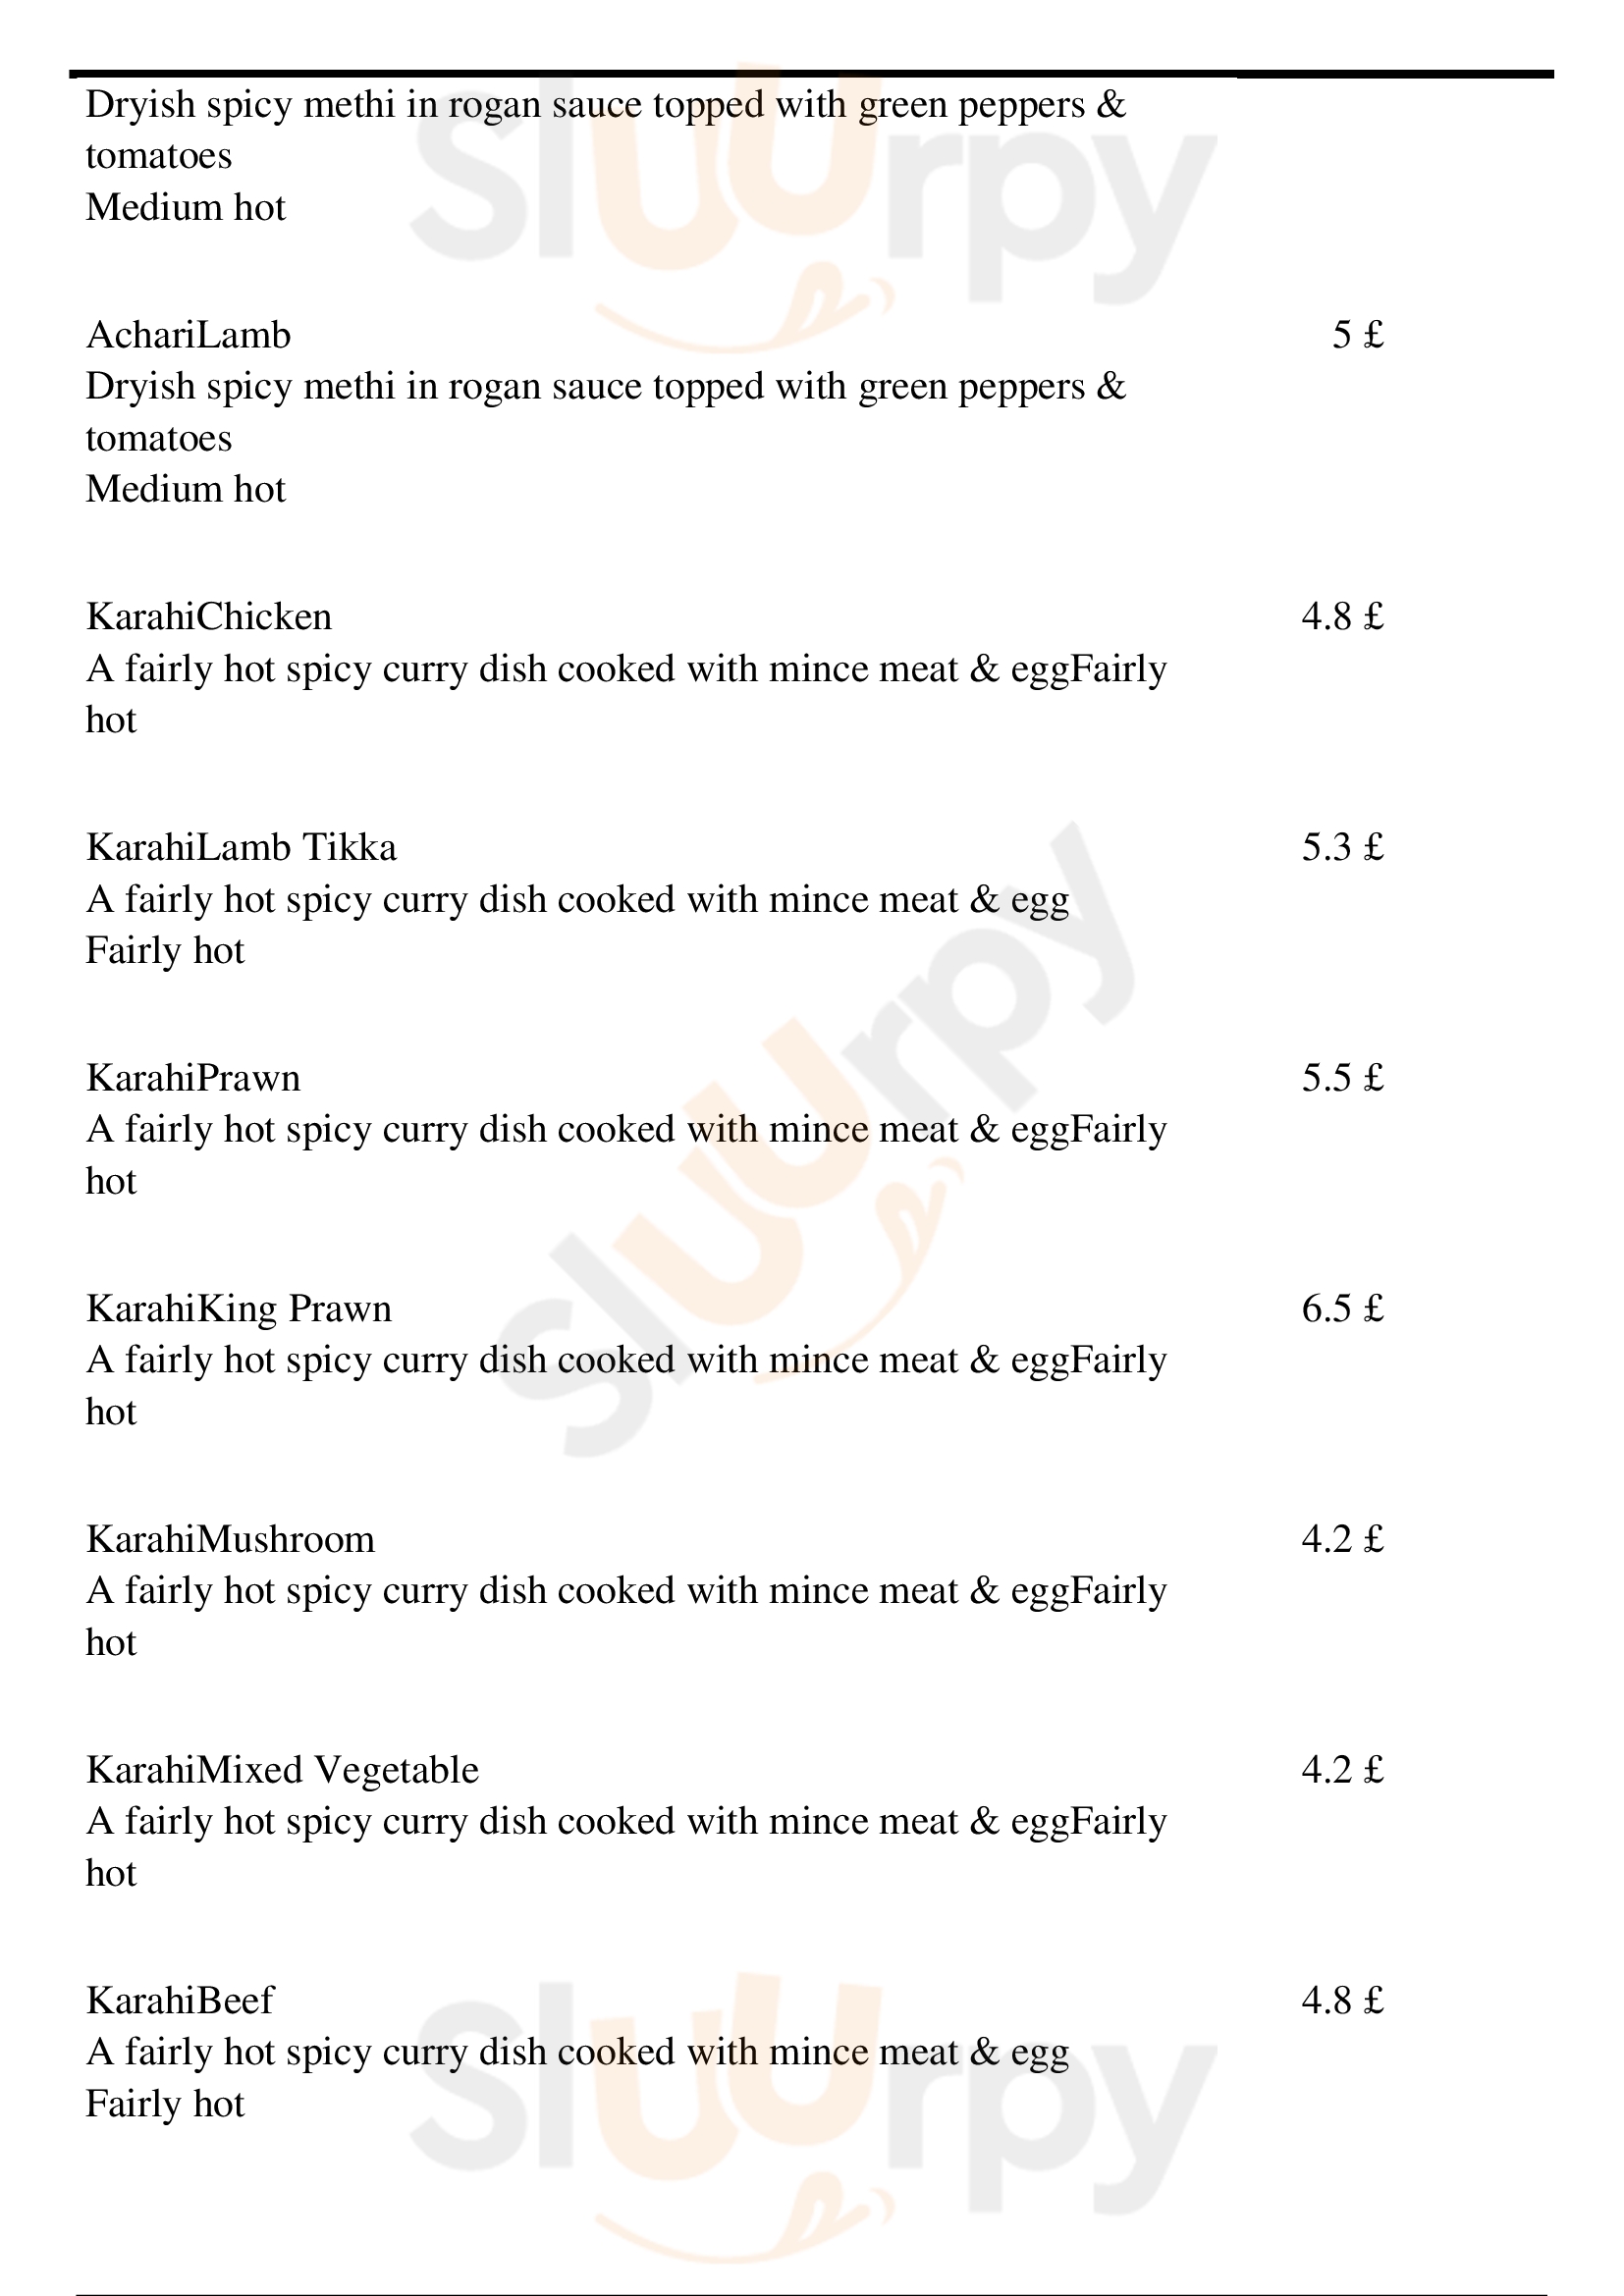1624x2296 pixels.
Task: Click "Fairly hot" label under KarahiLamb Tikka description
Action: (x=165, y=951)
